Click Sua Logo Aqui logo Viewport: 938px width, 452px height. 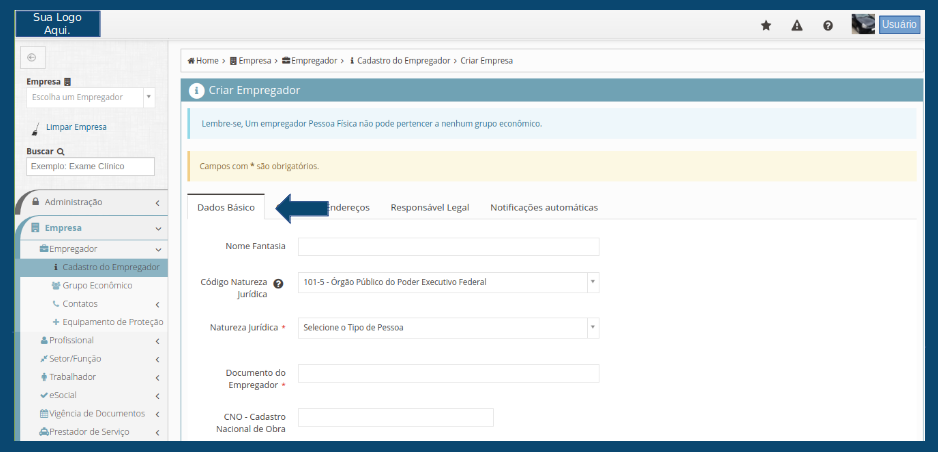[x=57, y=24]
